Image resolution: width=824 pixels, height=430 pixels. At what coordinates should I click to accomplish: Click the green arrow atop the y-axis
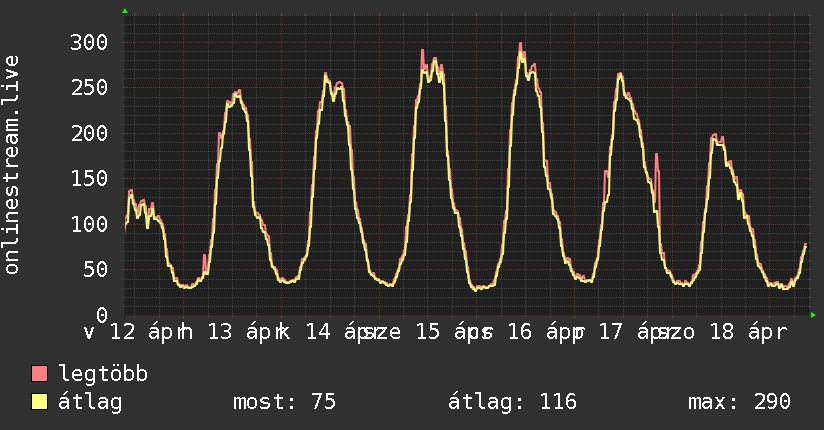pyautogui.click(x=125, y=11)
